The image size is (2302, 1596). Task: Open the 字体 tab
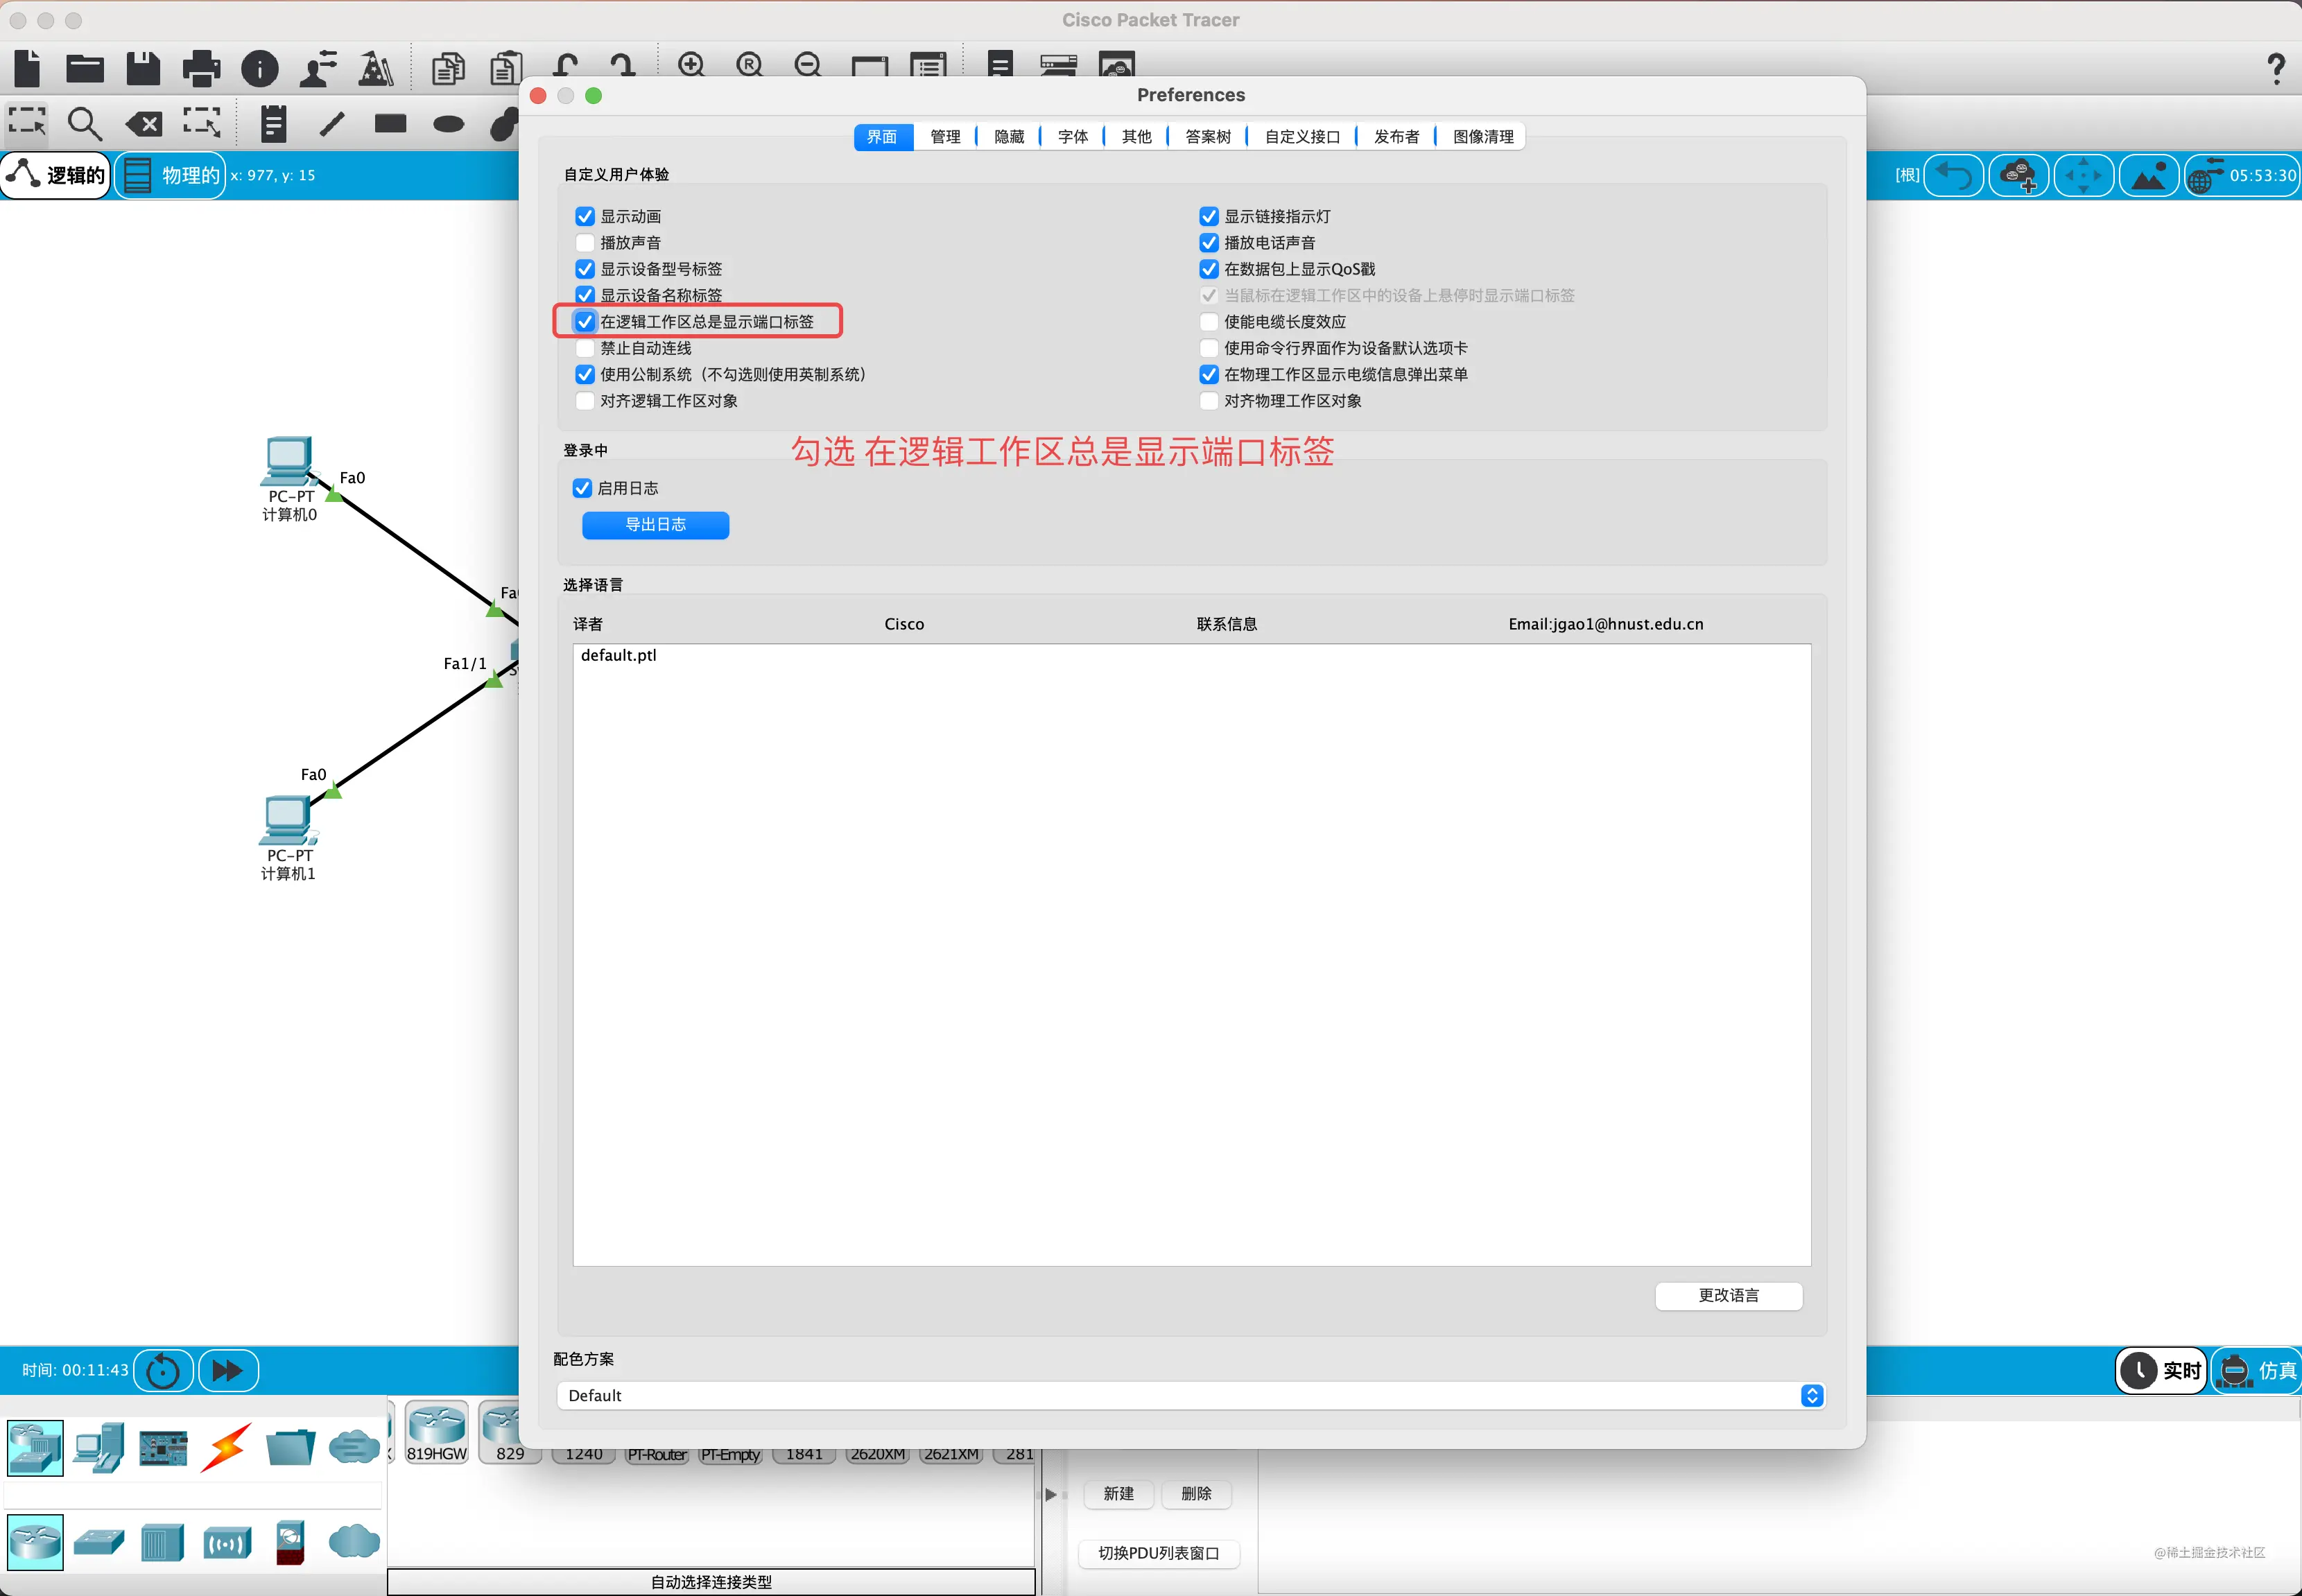pos(1073,137)
